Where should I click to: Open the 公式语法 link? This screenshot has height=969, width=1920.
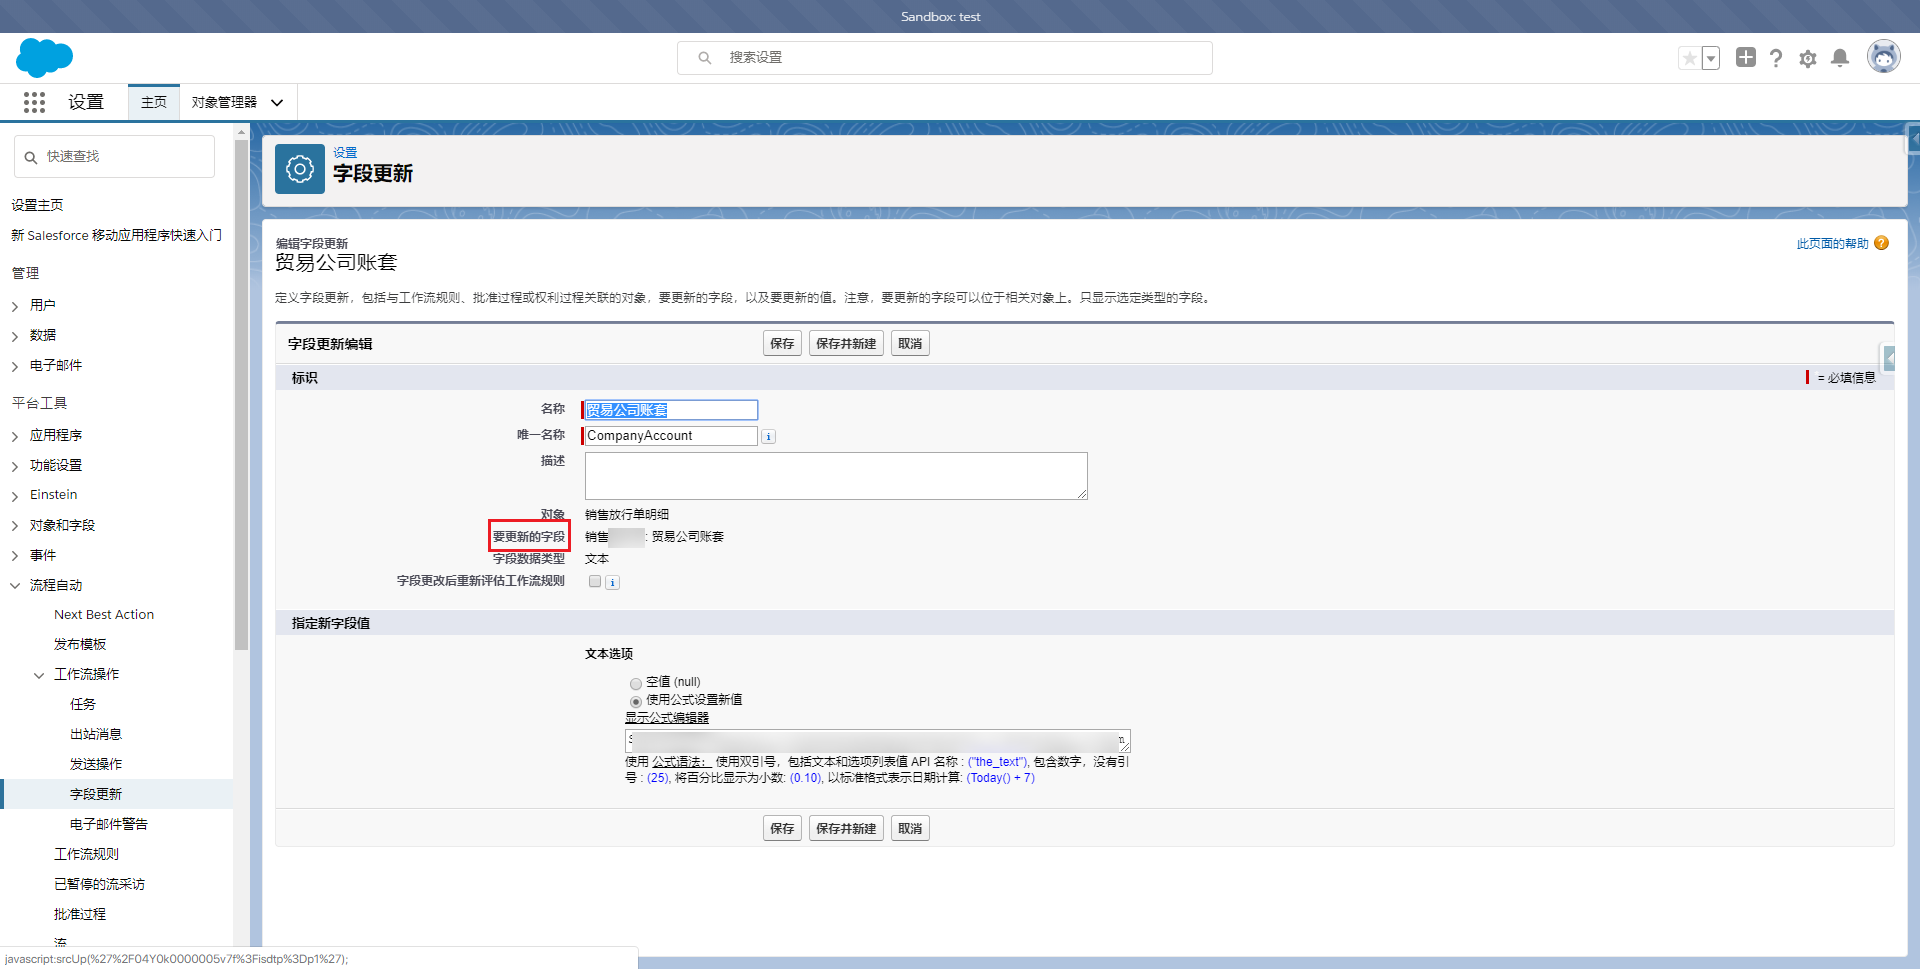(681, 762)
